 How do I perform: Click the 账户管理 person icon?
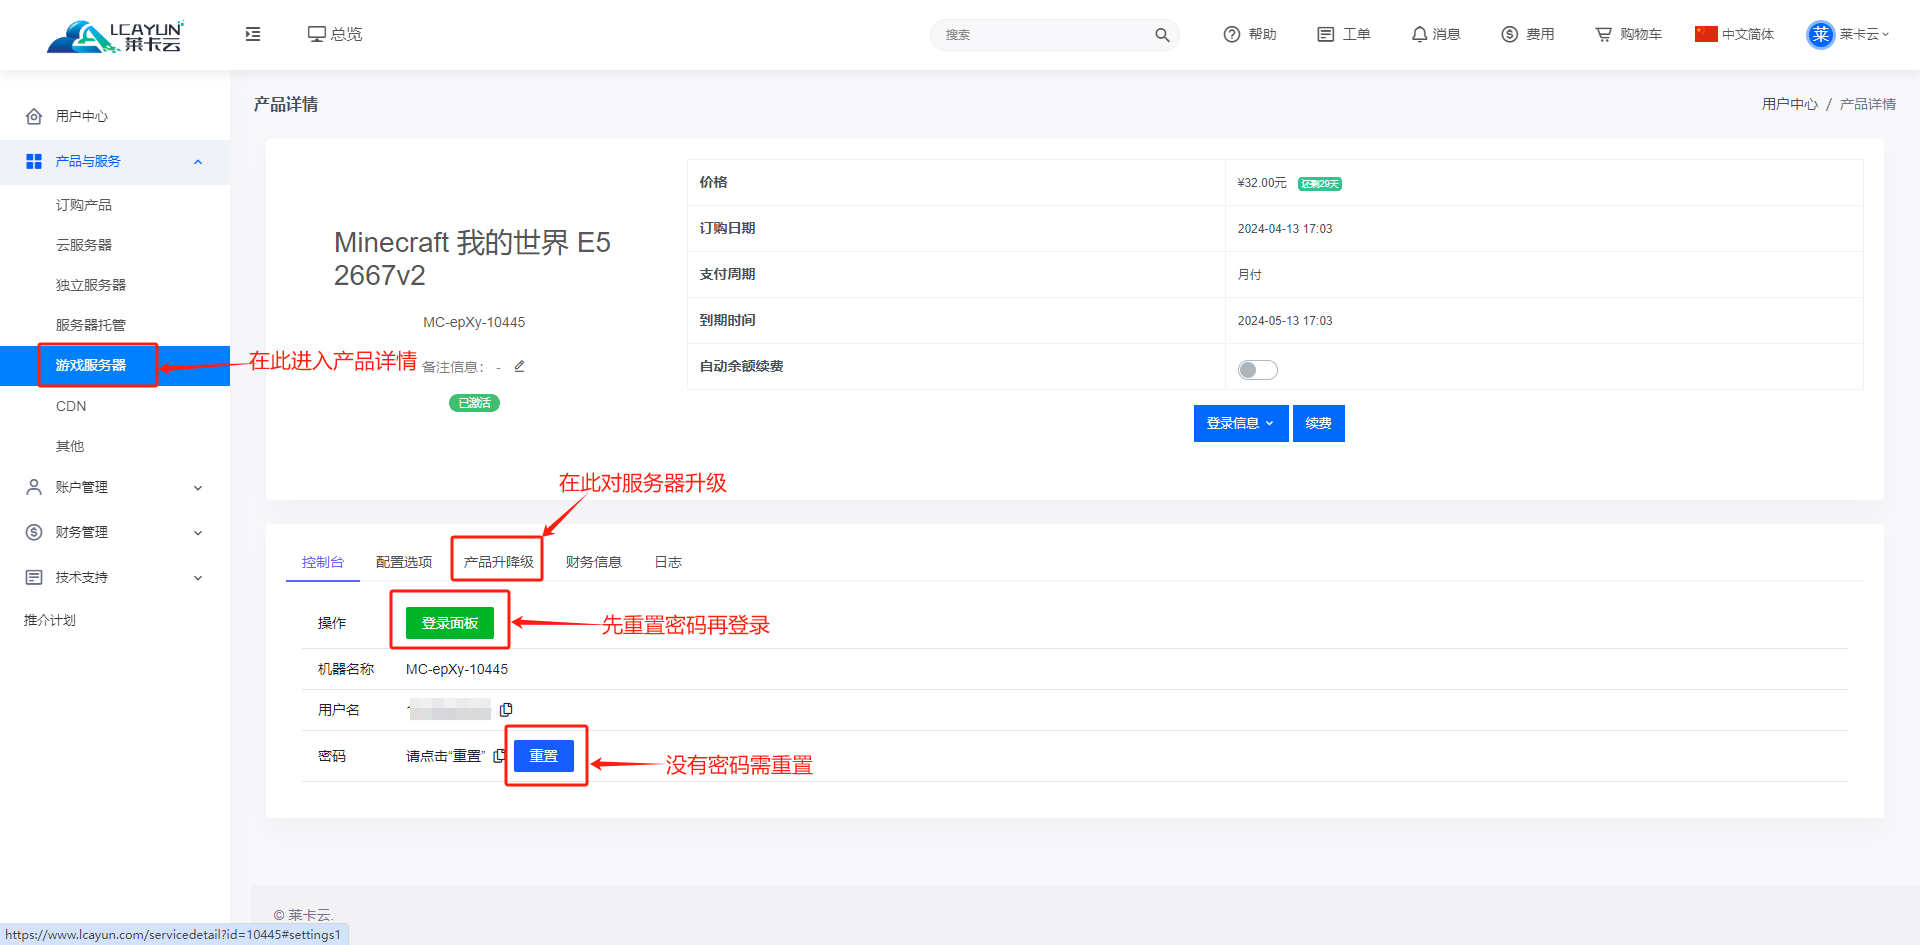(x=34, y=487)
